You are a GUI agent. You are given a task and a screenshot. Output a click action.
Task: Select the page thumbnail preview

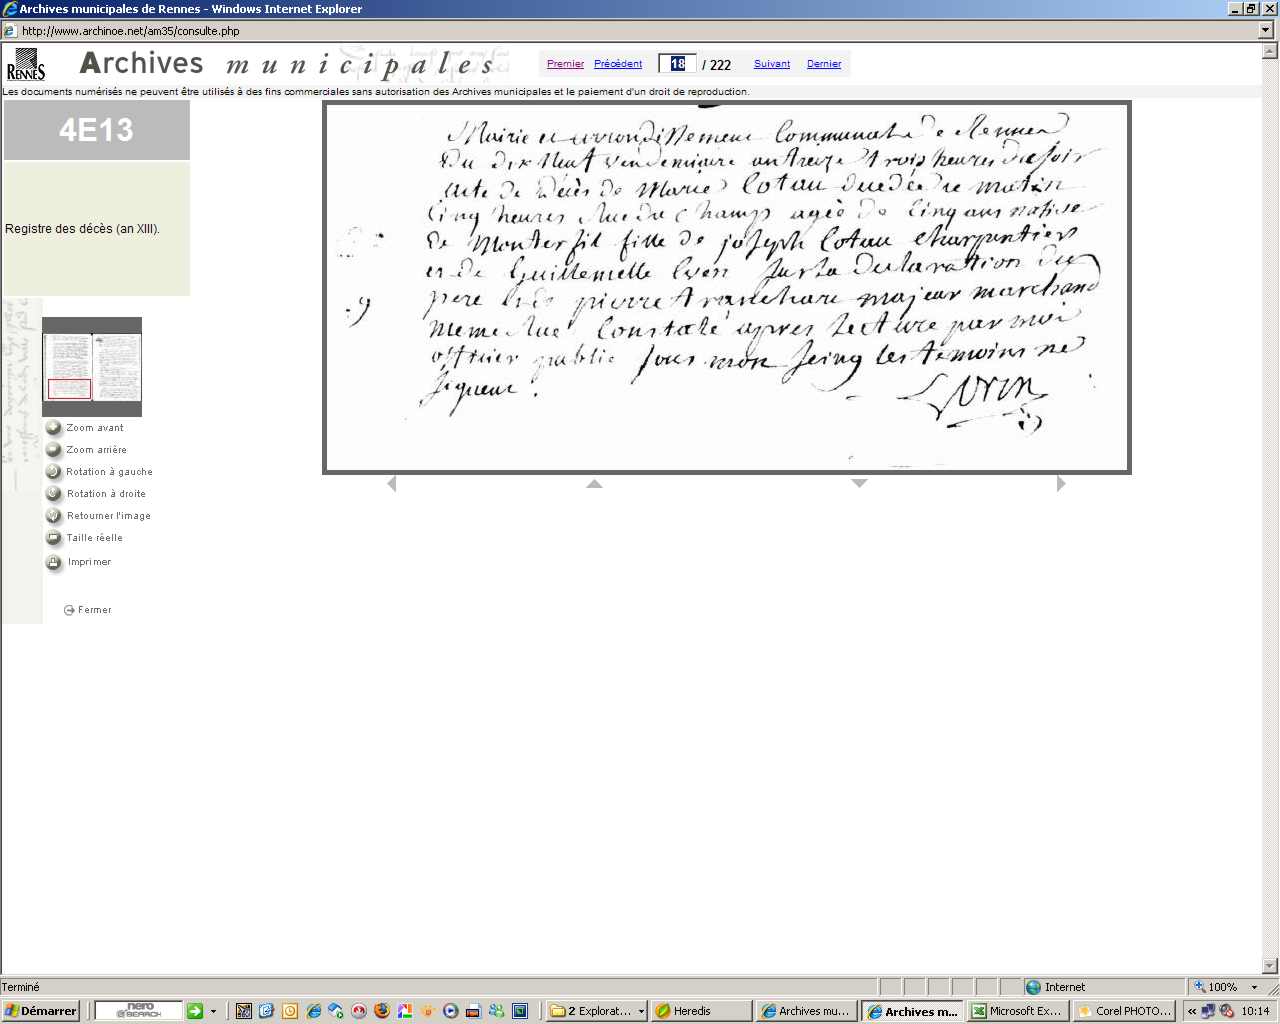point(92,367)
